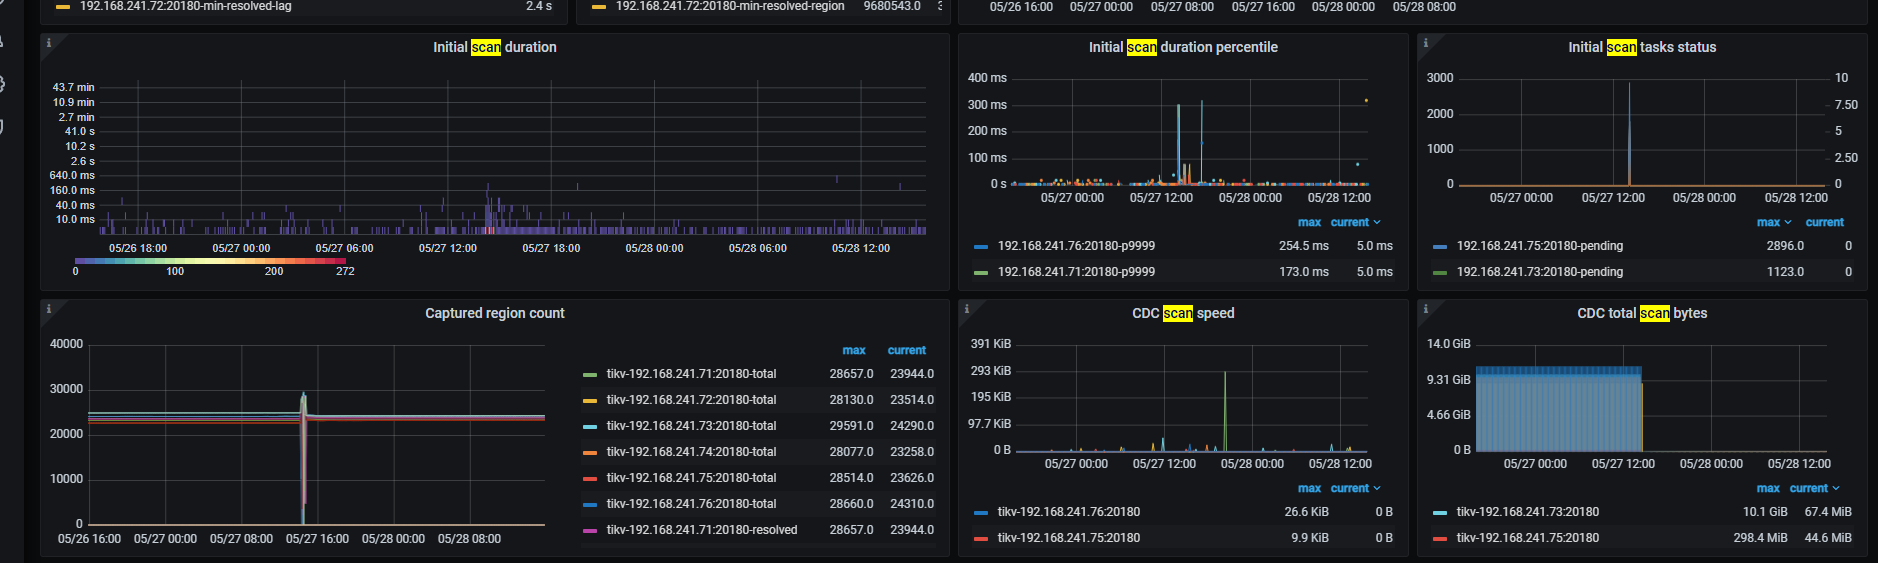Image resolution: width=1878 pixels, height=563 pixels.
Task: Click the heatmap color scale legend bar
Action: coord(210,260)
